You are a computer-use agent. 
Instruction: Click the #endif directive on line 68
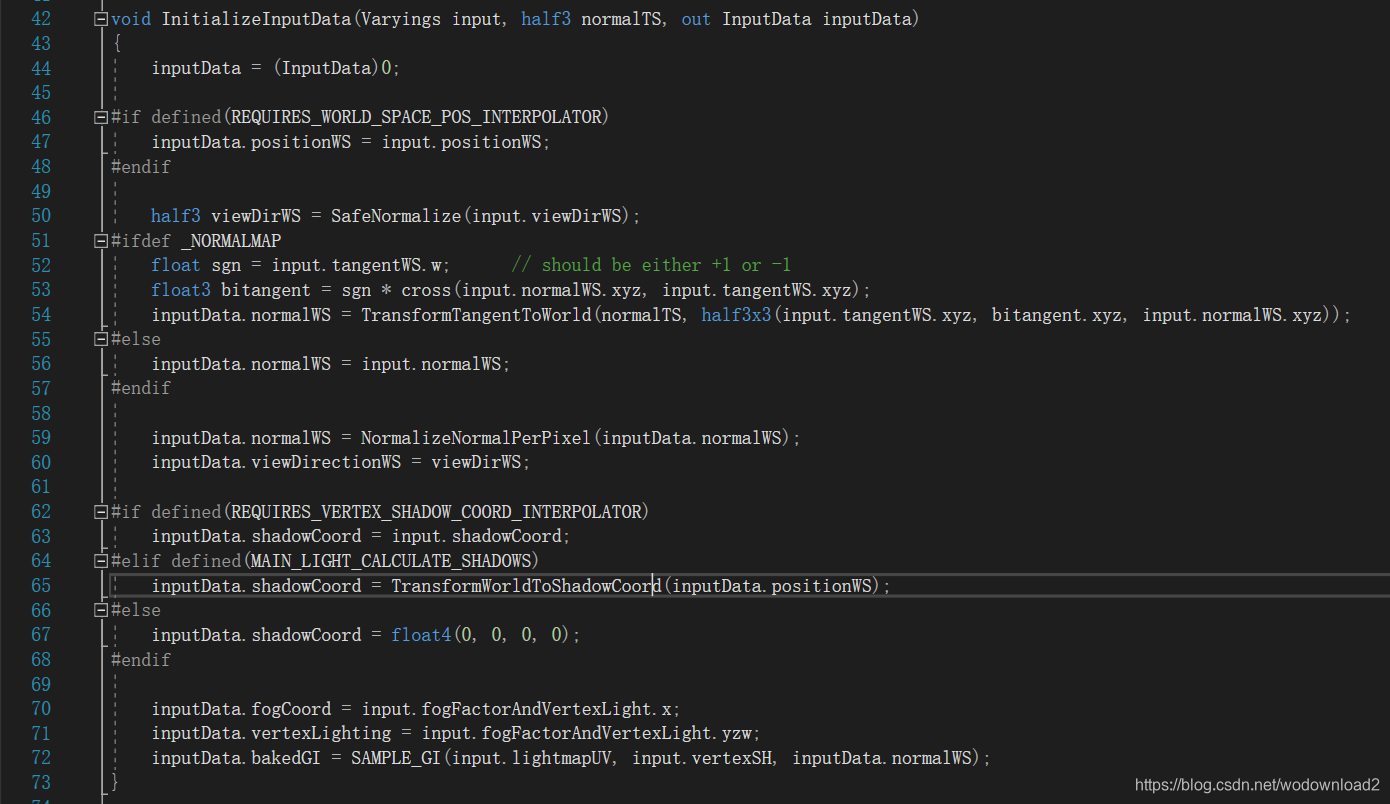click(141, 660)
